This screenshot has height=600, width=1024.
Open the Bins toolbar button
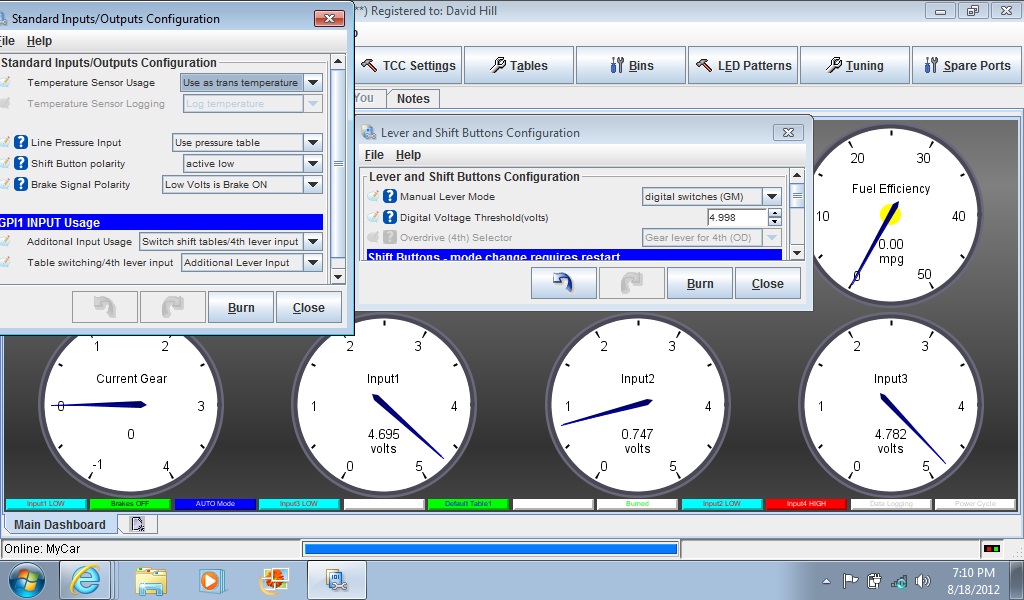click(x=631, y=65)
